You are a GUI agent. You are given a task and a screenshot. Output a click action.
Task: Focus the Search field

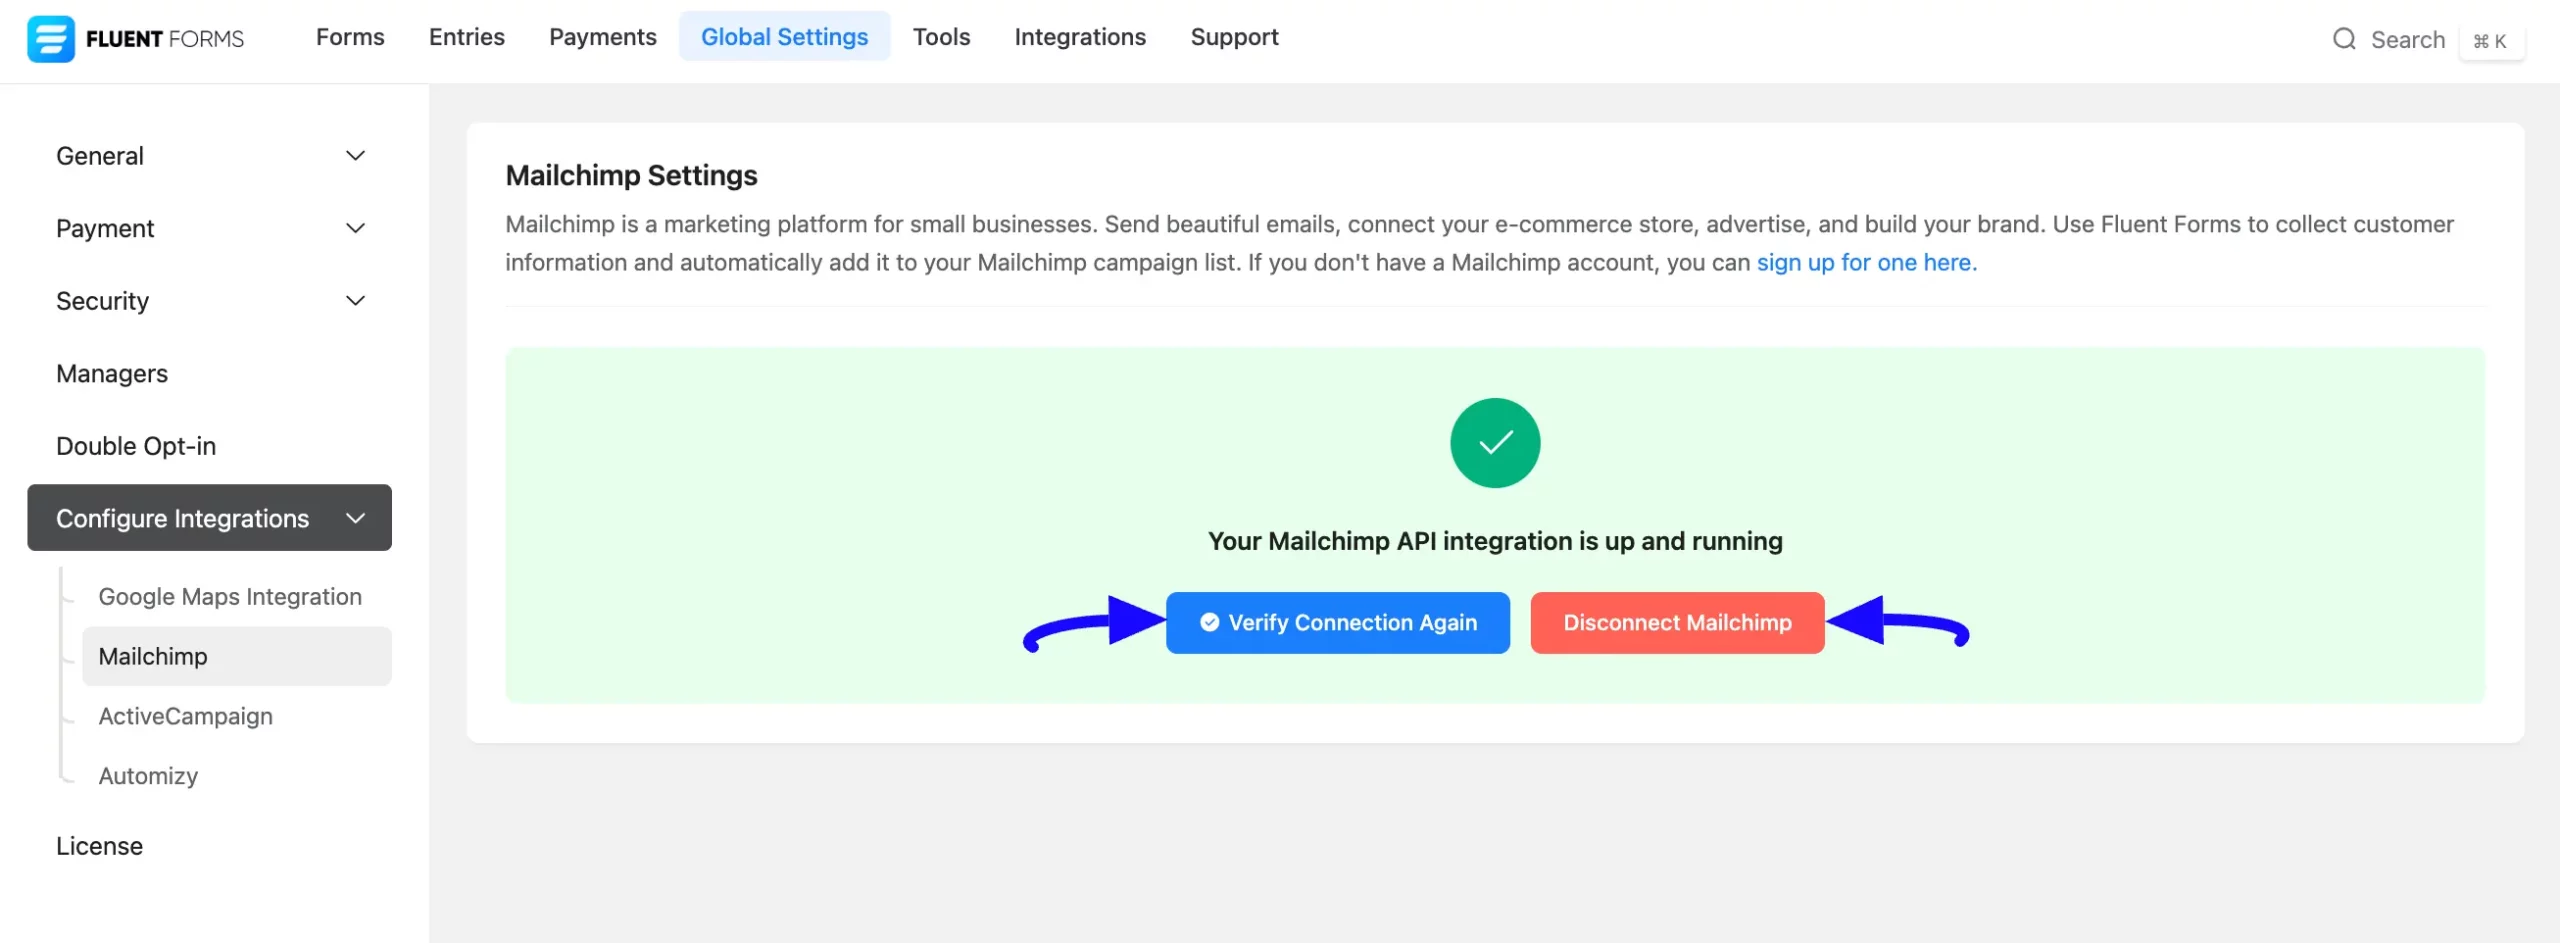pyautogui.click(x=2408, y=40)
